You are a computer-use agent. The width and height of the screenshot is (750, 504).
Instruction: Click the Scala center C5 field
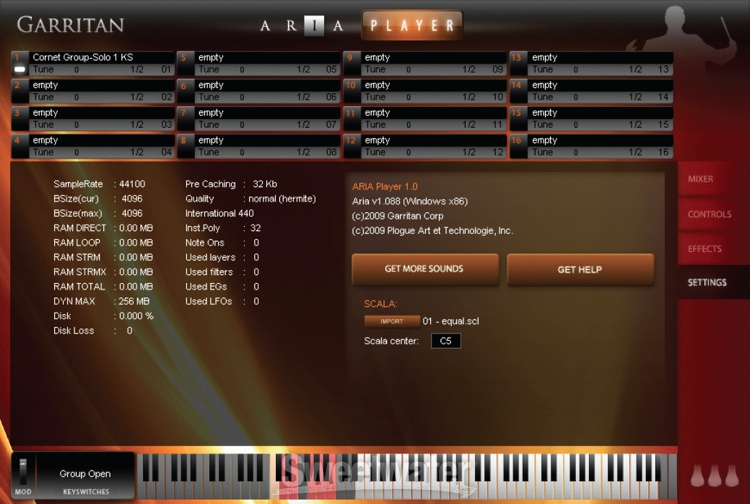pos(445,341)
